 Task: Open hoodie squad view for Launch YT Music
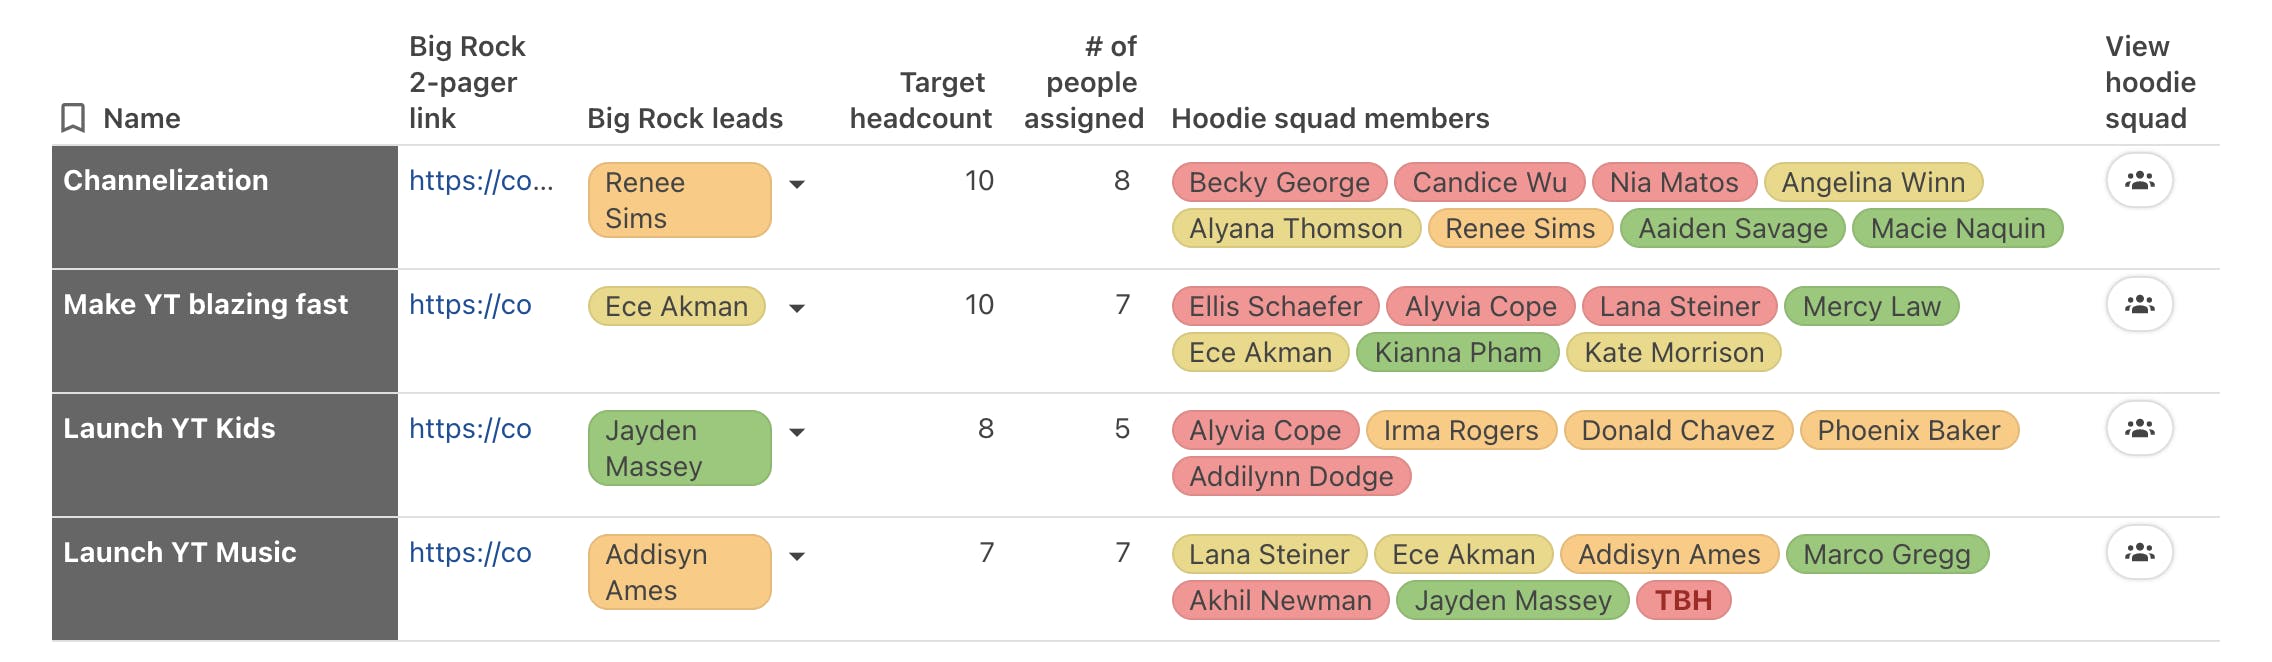[2139, 553]
